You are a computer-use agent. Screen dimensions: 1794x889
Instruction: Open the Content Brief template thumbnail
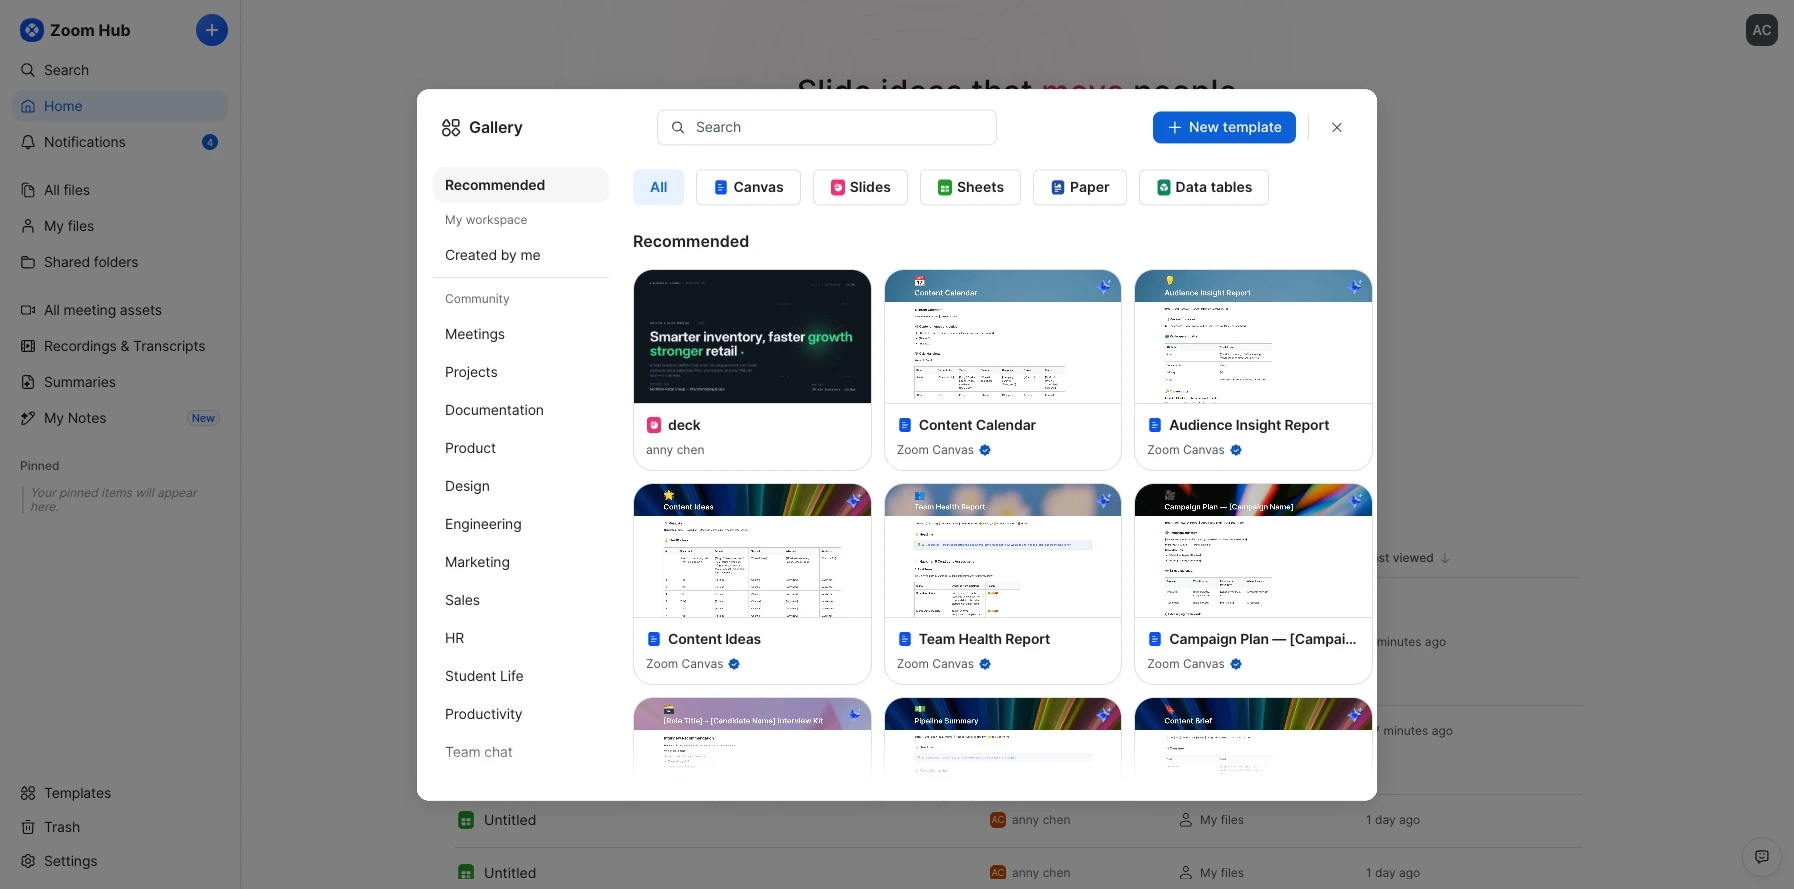[1253, 736]
